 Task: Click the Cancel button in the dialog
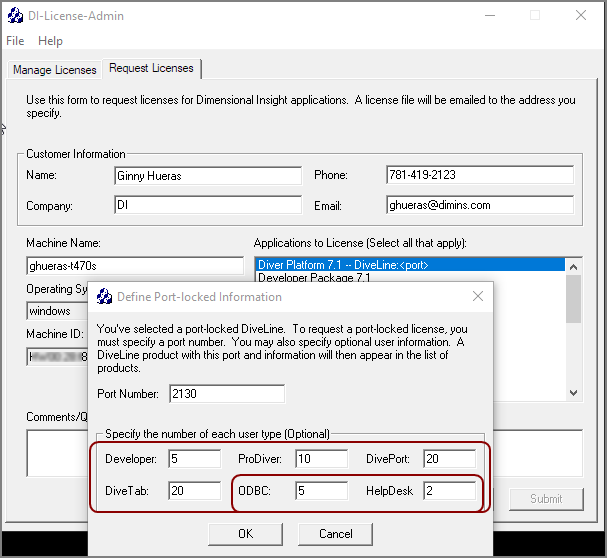pyautogui.click(x=336, y=534)
